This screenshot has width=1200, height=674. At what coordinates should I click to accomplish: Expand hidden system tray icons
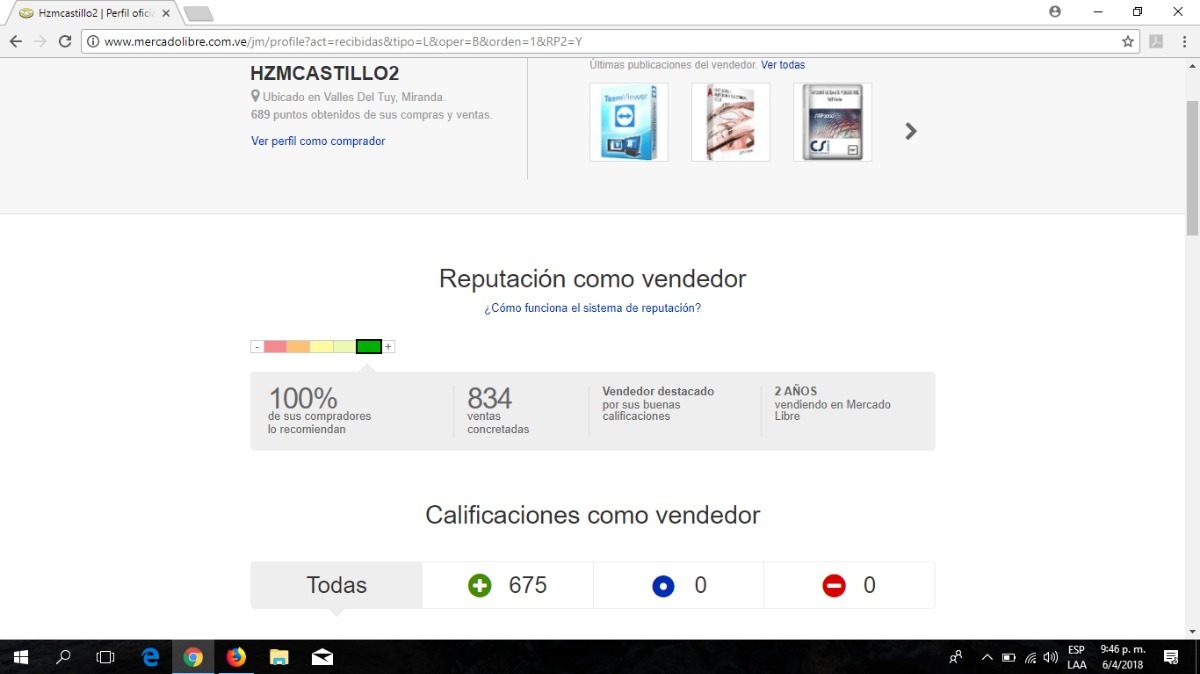(x=988, y=657)
